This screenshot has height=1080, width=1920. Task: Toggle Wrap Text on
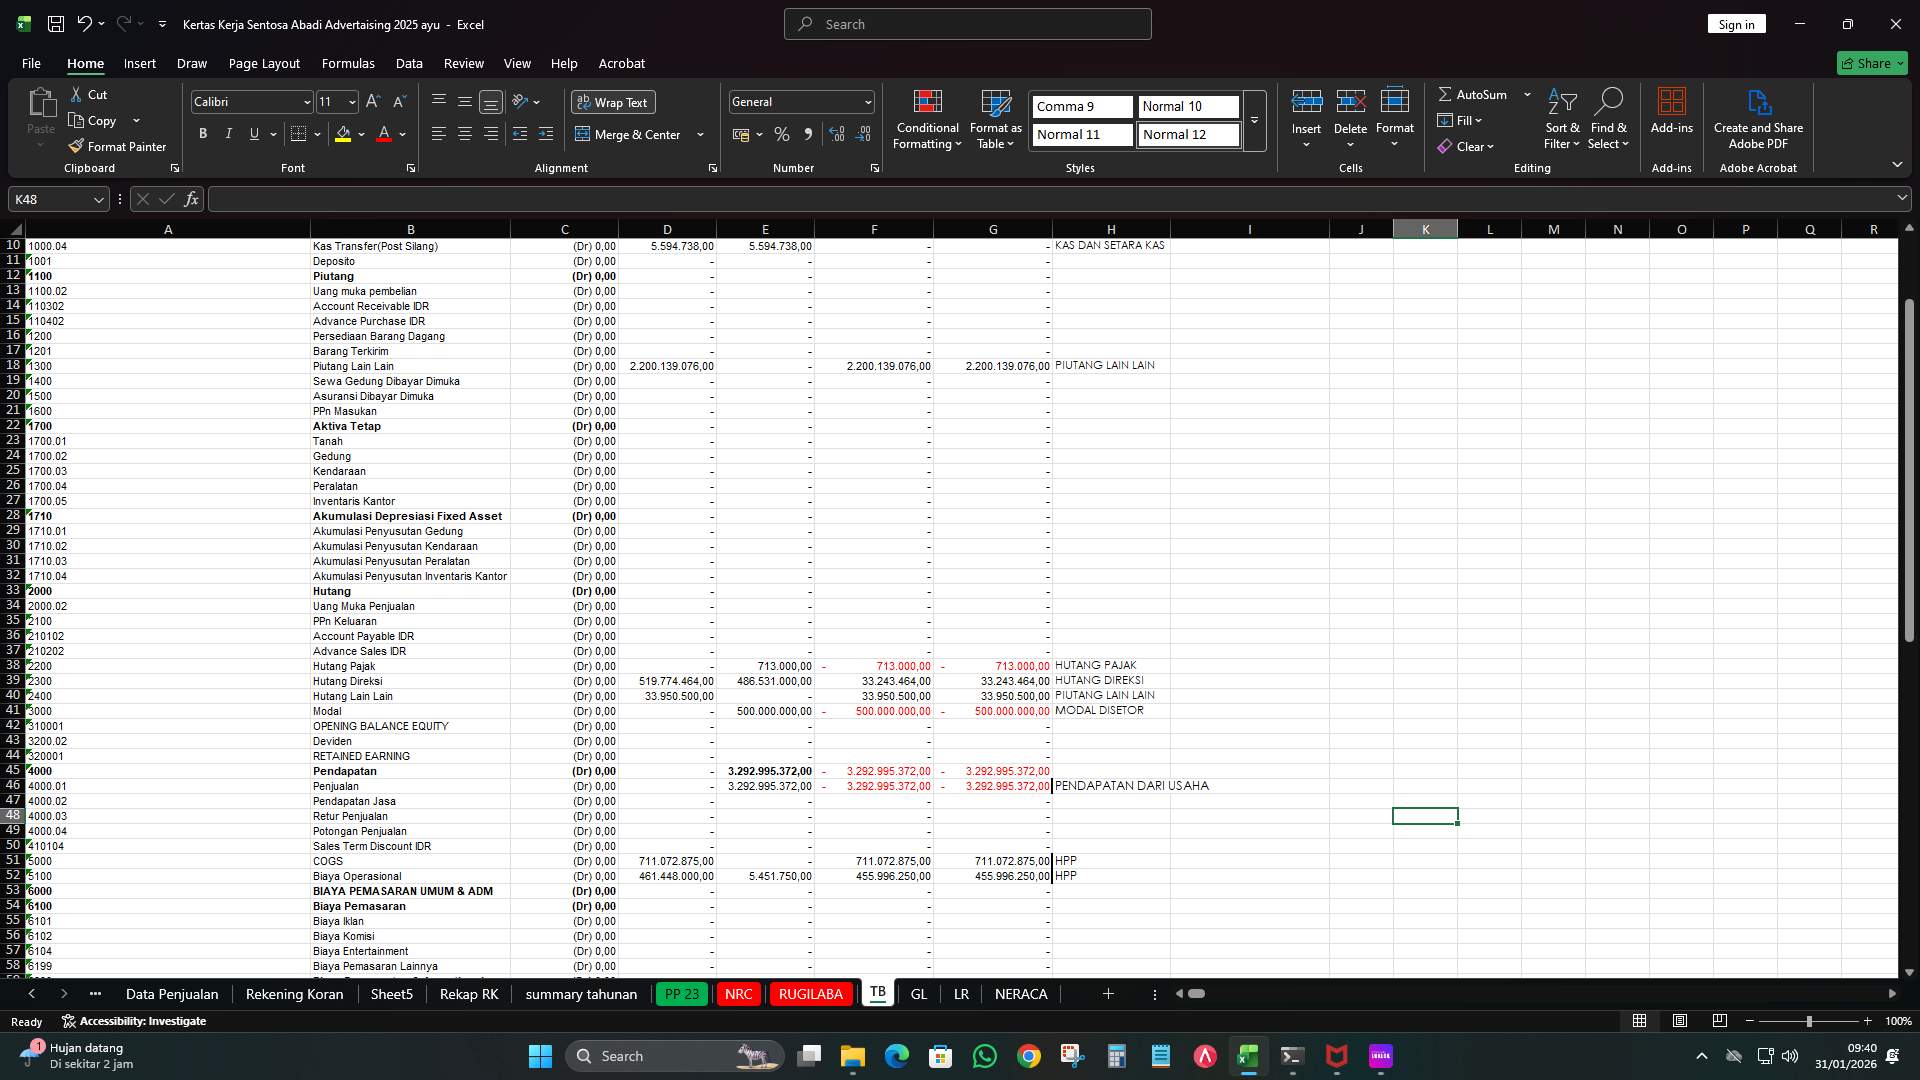(x=612, y=102)
